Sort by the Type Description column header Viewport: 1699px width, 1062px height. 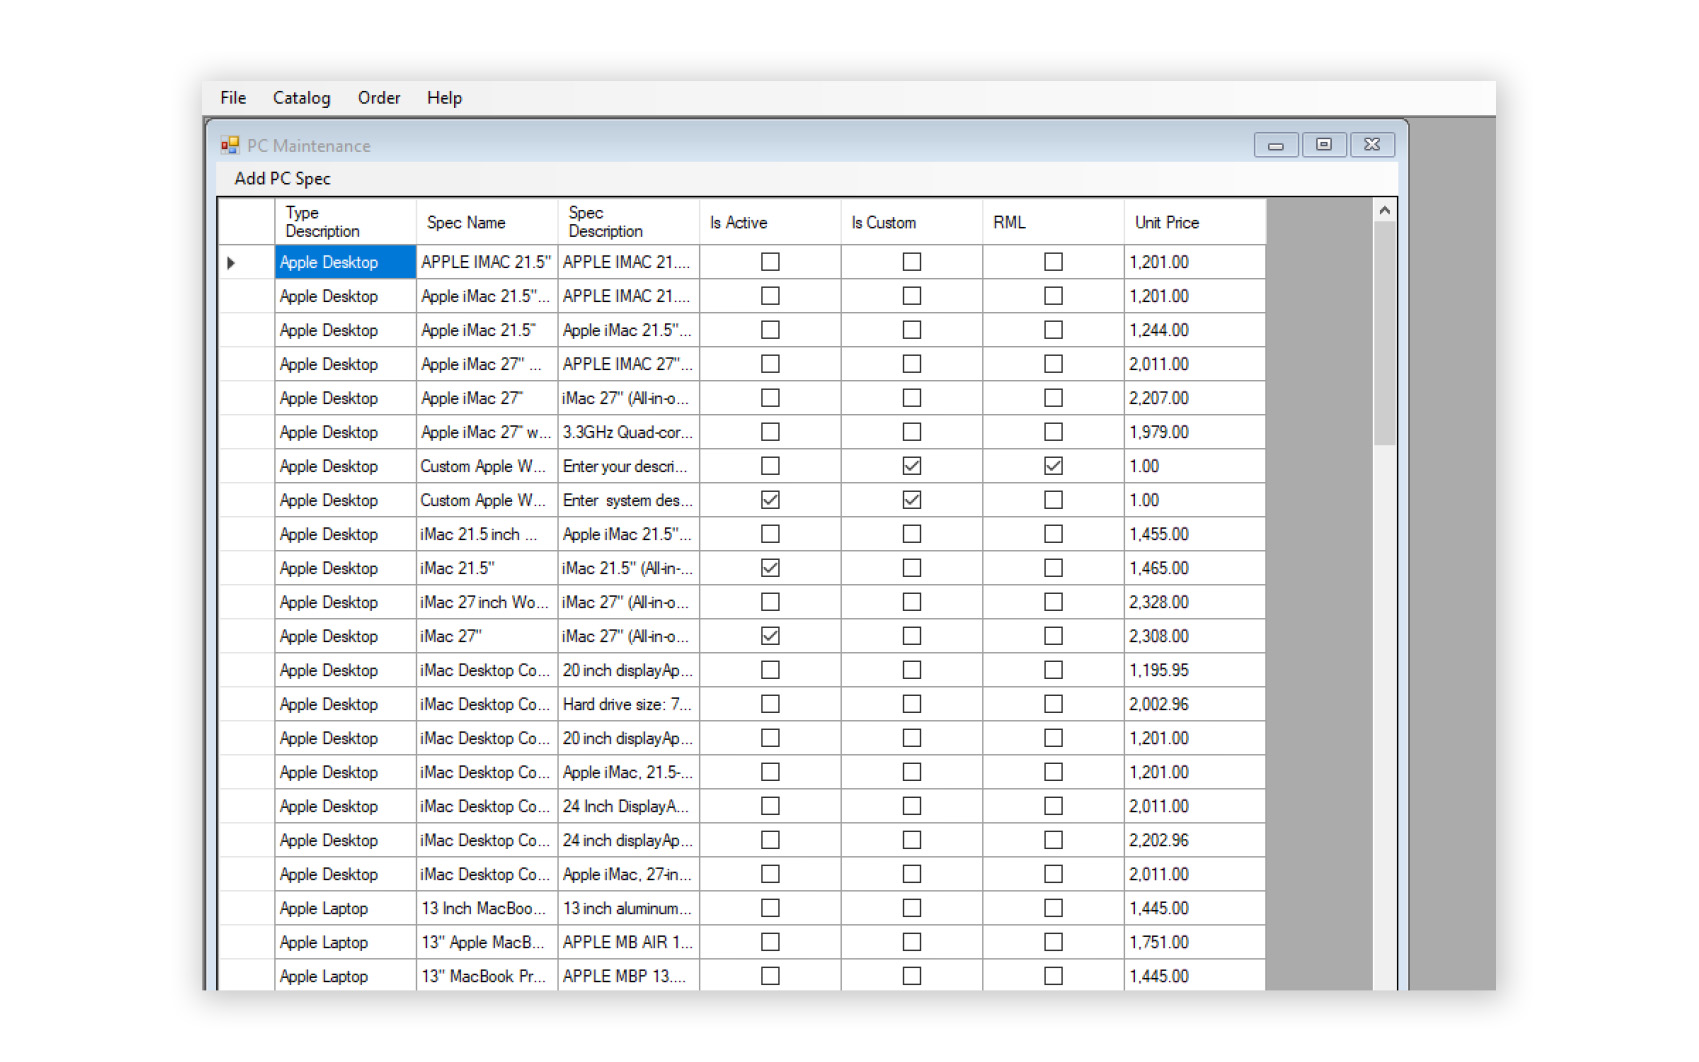point(322,222)
